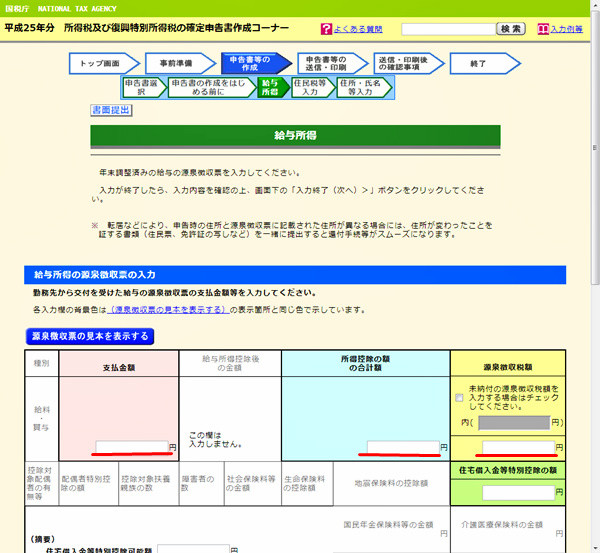
Task: Open the 源泉徴収票の見本を表示する text link
Action: pos(168,310)
